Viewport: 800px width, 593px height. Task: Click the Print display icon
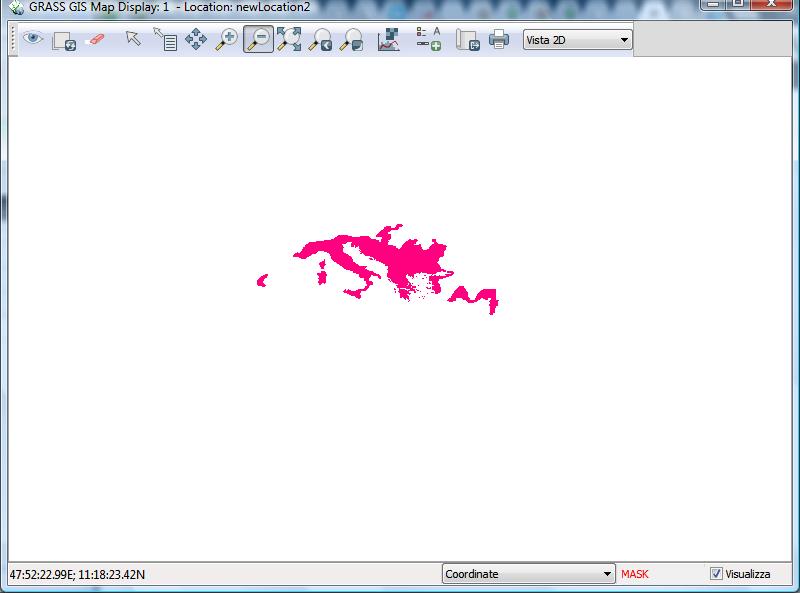pyautogui.click(x=499, y=39)
